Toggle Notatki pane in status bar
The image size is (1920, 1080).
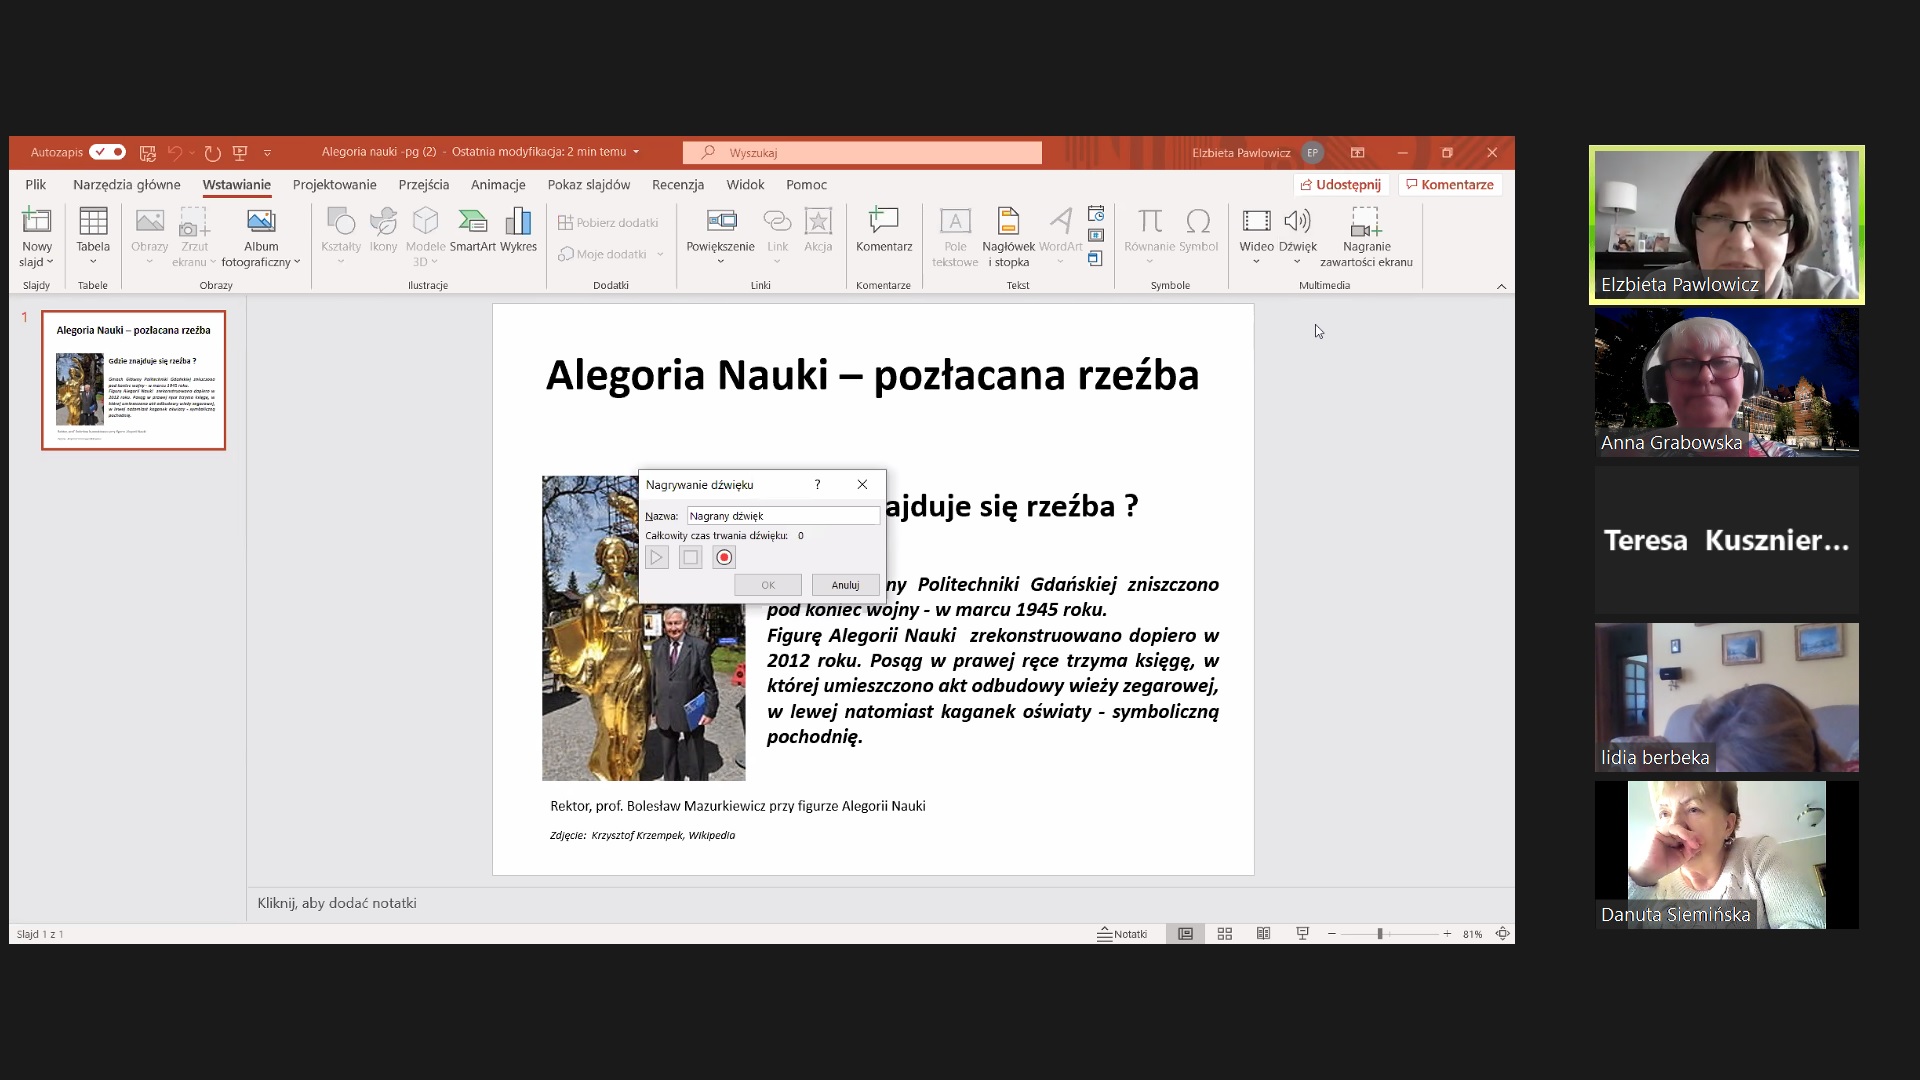[1122, 934]
